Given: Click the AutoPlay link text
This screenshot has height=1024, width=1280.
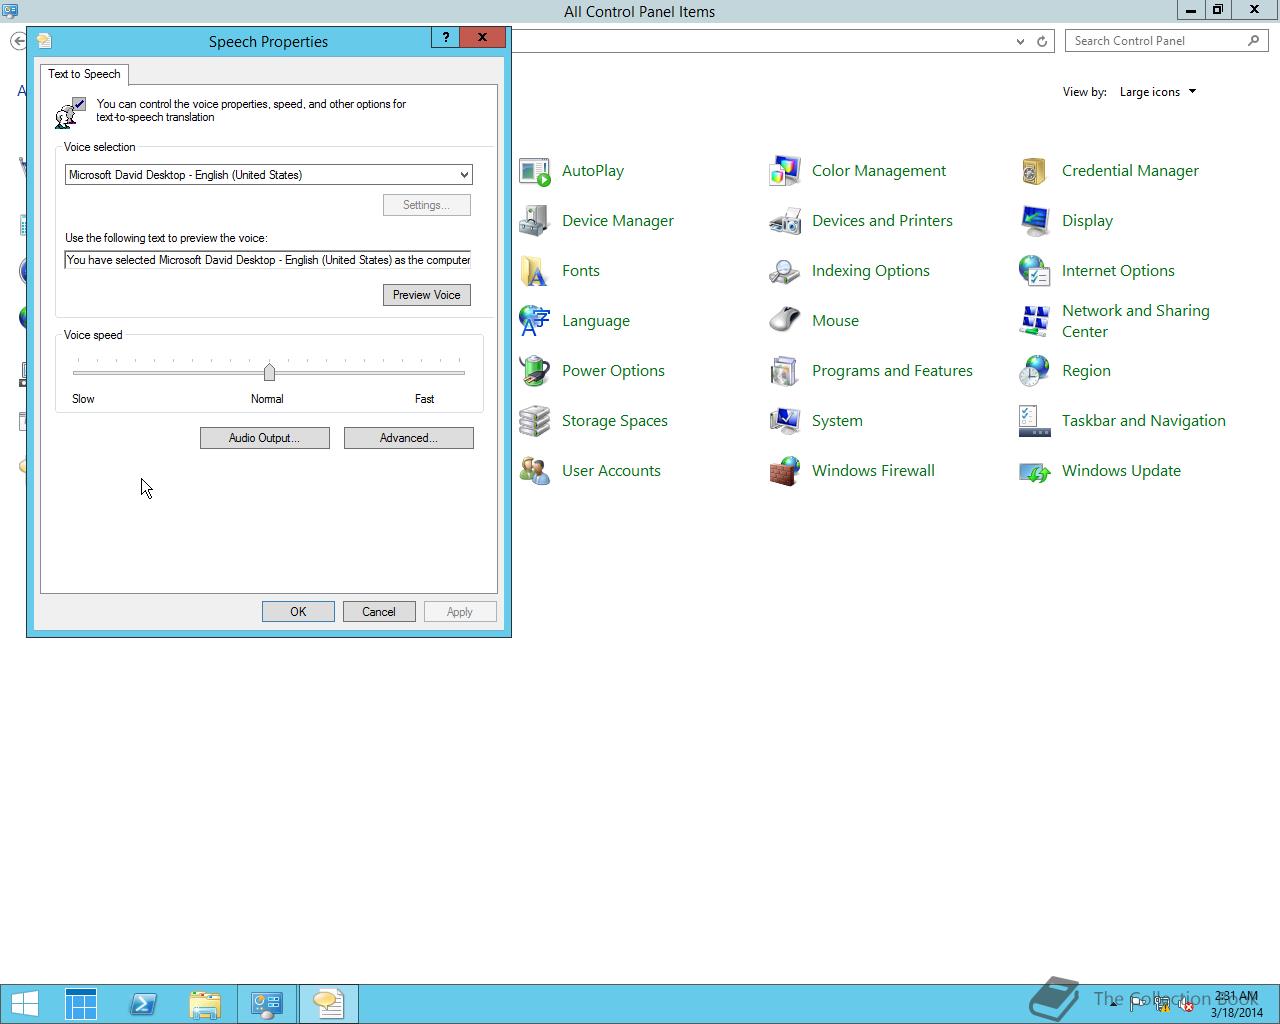Looking at the screenshot, I should coord(593,171).
